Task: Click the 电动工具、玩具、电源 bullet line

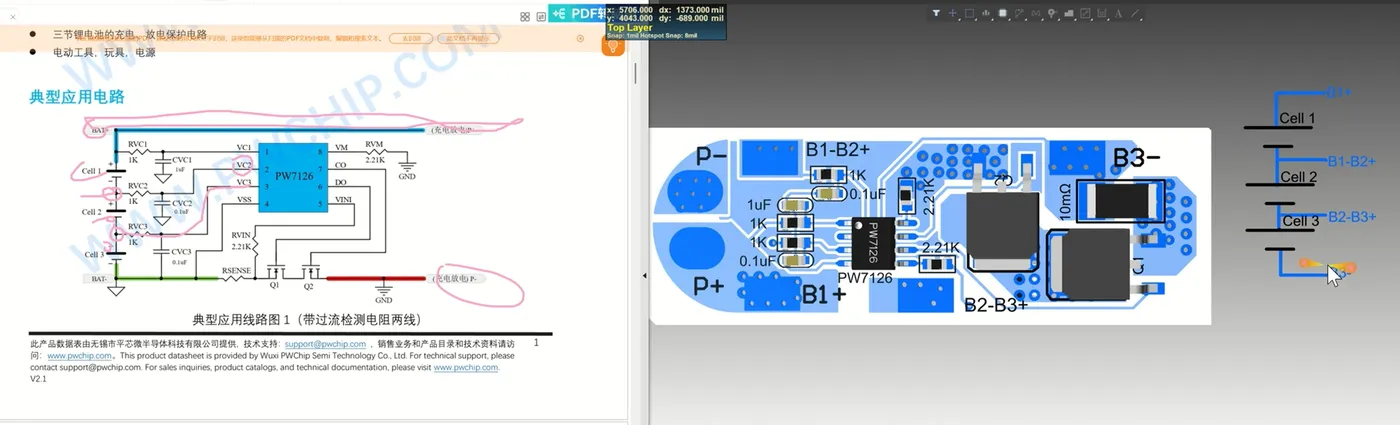Action: tap(104, 53)
